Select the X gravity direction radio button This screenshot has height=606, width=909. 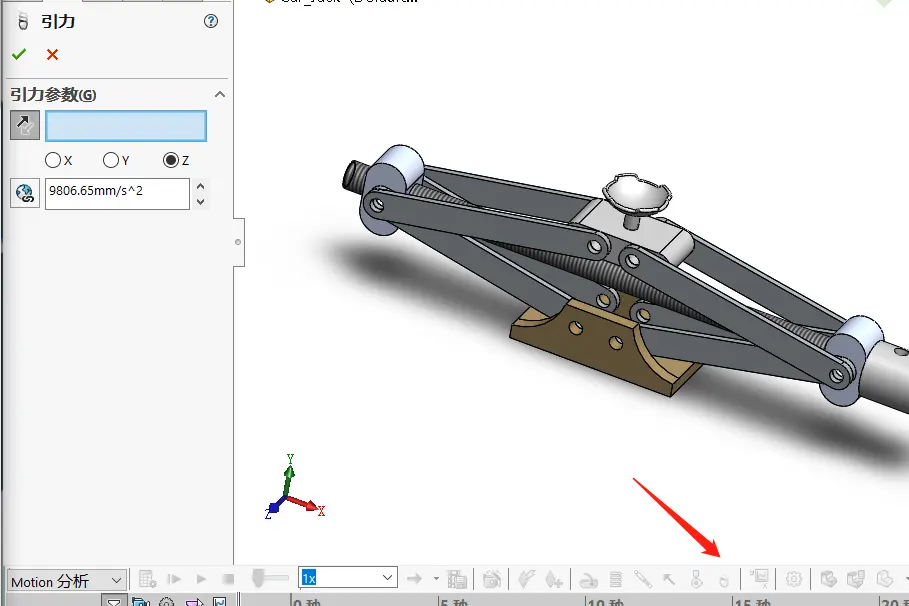53,160
